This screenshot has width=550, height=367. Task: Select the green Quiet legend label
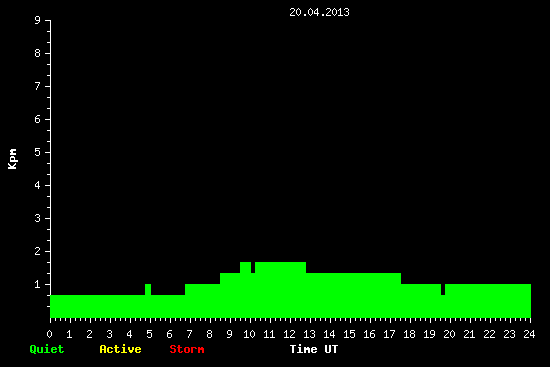pyautogui.click(x=47, y=349)
